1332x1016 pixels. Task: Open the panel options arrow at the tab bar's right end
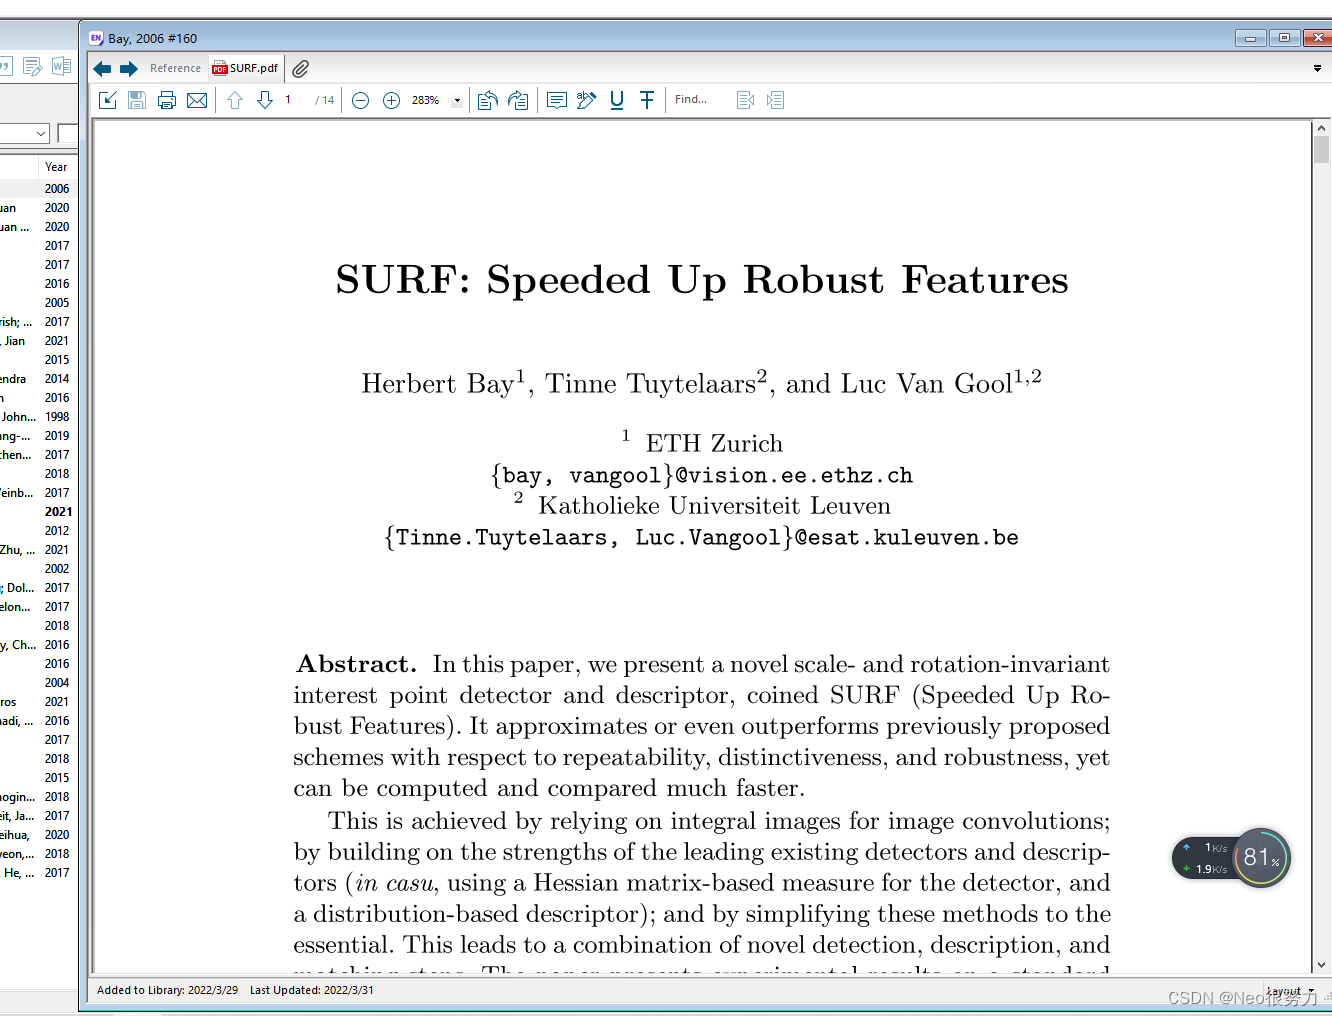point(1317,69)
